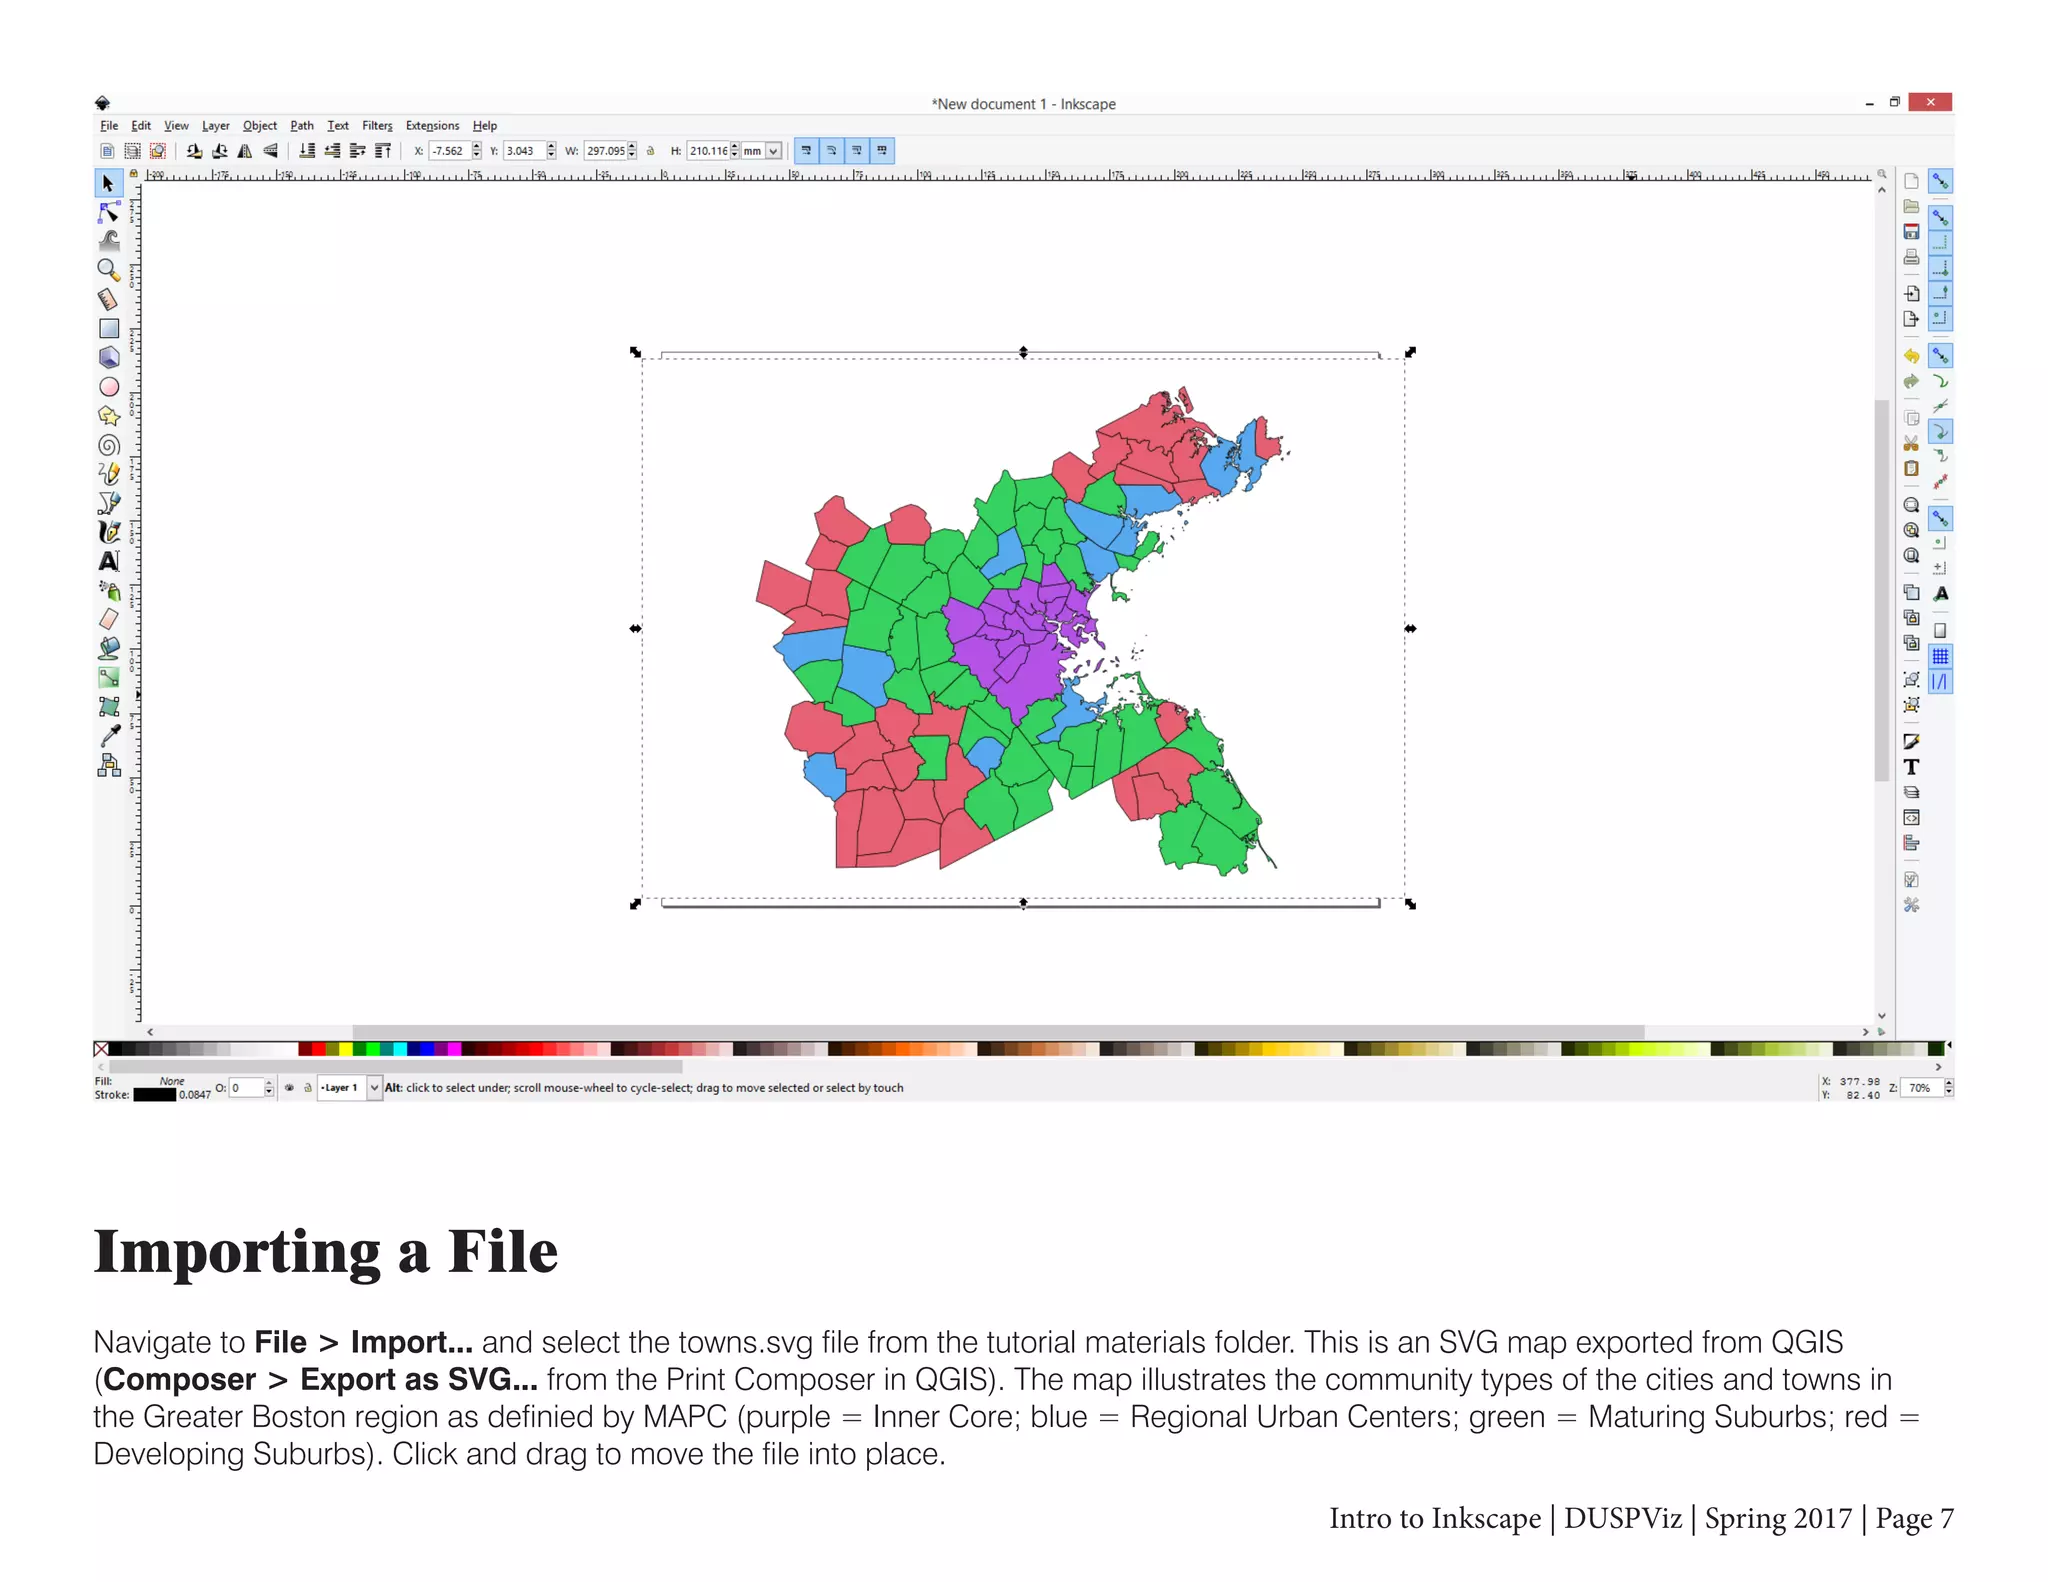Select the Paint Bucket fill tool

click(x=109, y=648)
